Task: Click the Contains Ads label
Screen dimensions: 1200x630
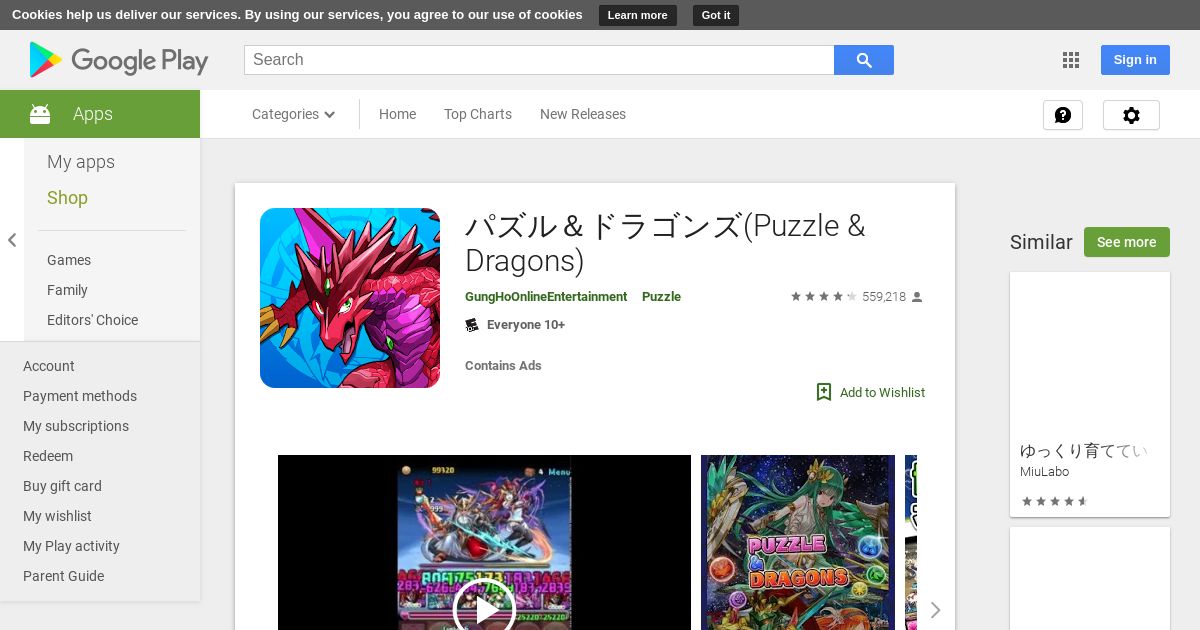Action: pyautogui.click(x=503, y=366)
